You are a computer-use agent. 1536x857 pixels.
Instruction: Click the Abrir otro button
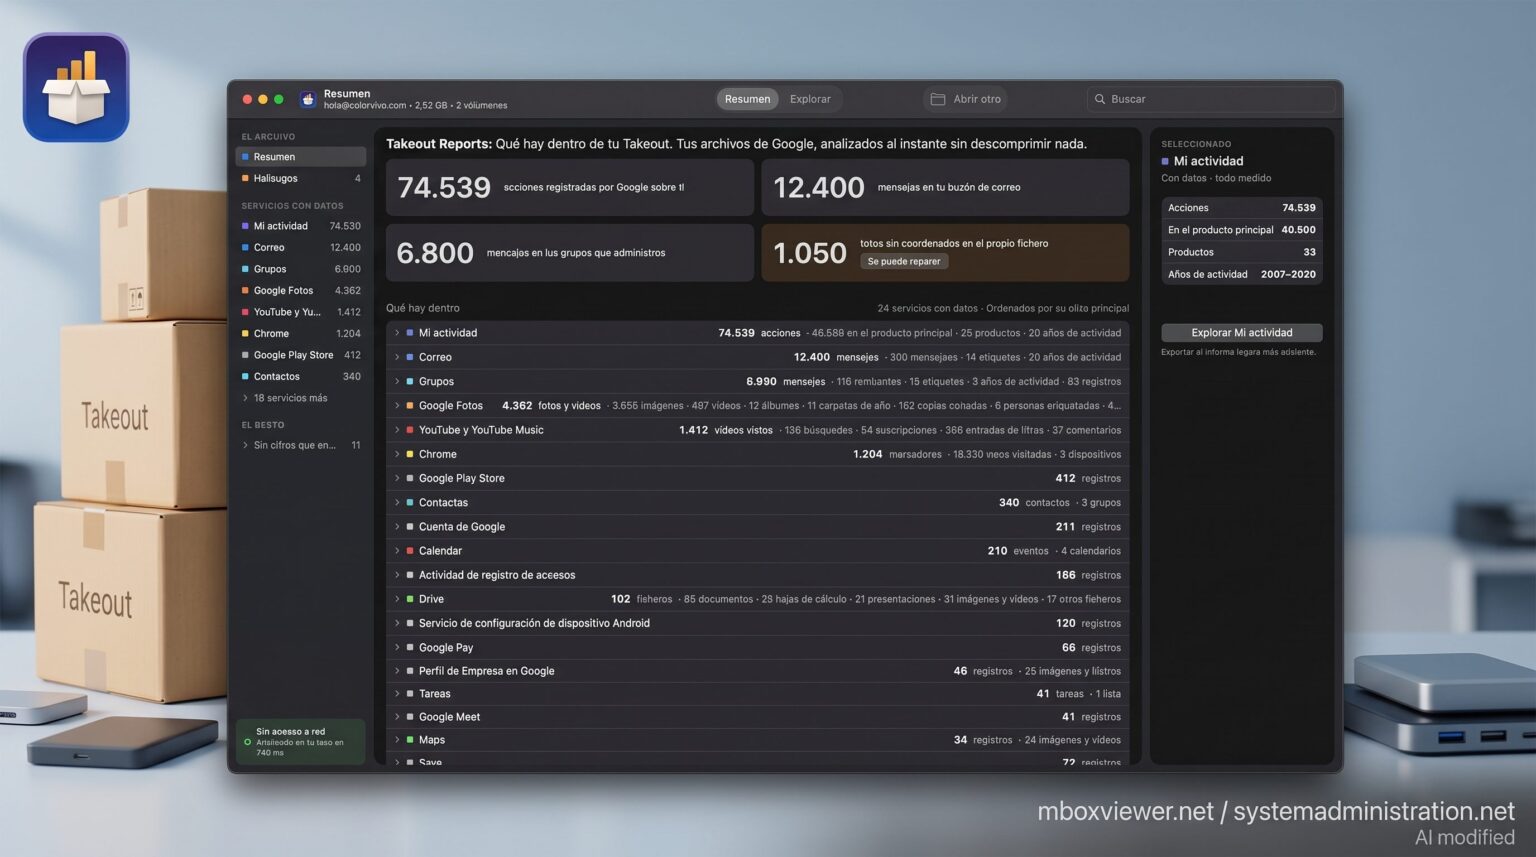pyautogui.click(x=966, y=99)
